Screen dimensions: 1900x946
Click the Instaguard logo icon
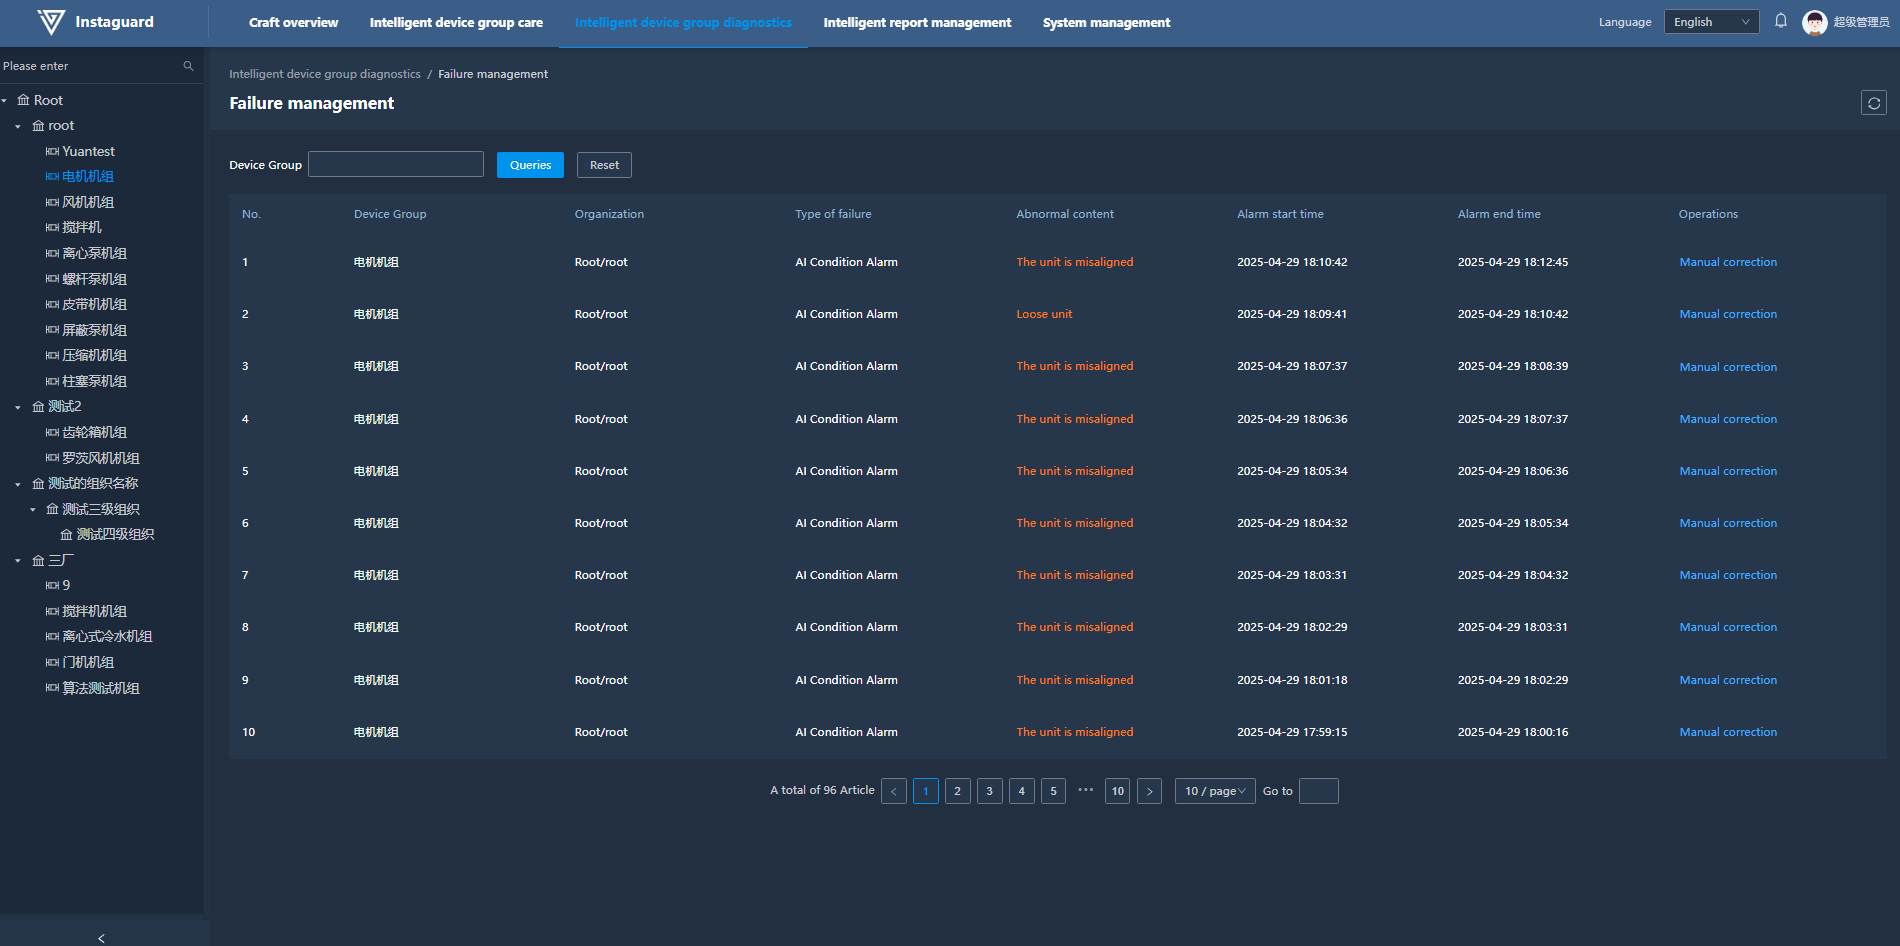[51, 22]
